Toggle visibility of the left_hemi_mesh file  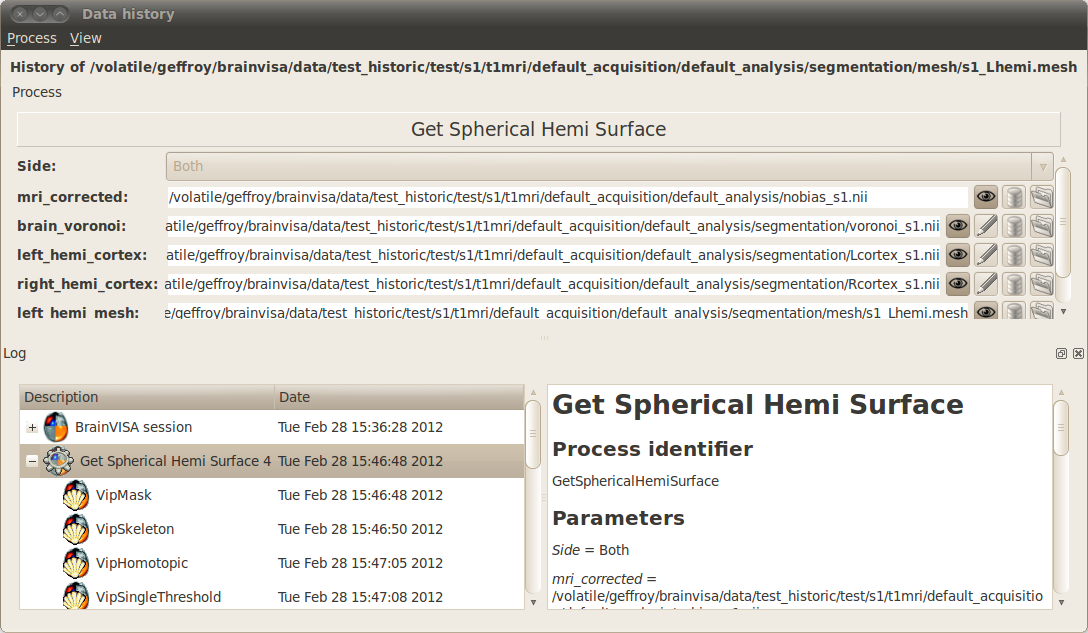point(985,312)
